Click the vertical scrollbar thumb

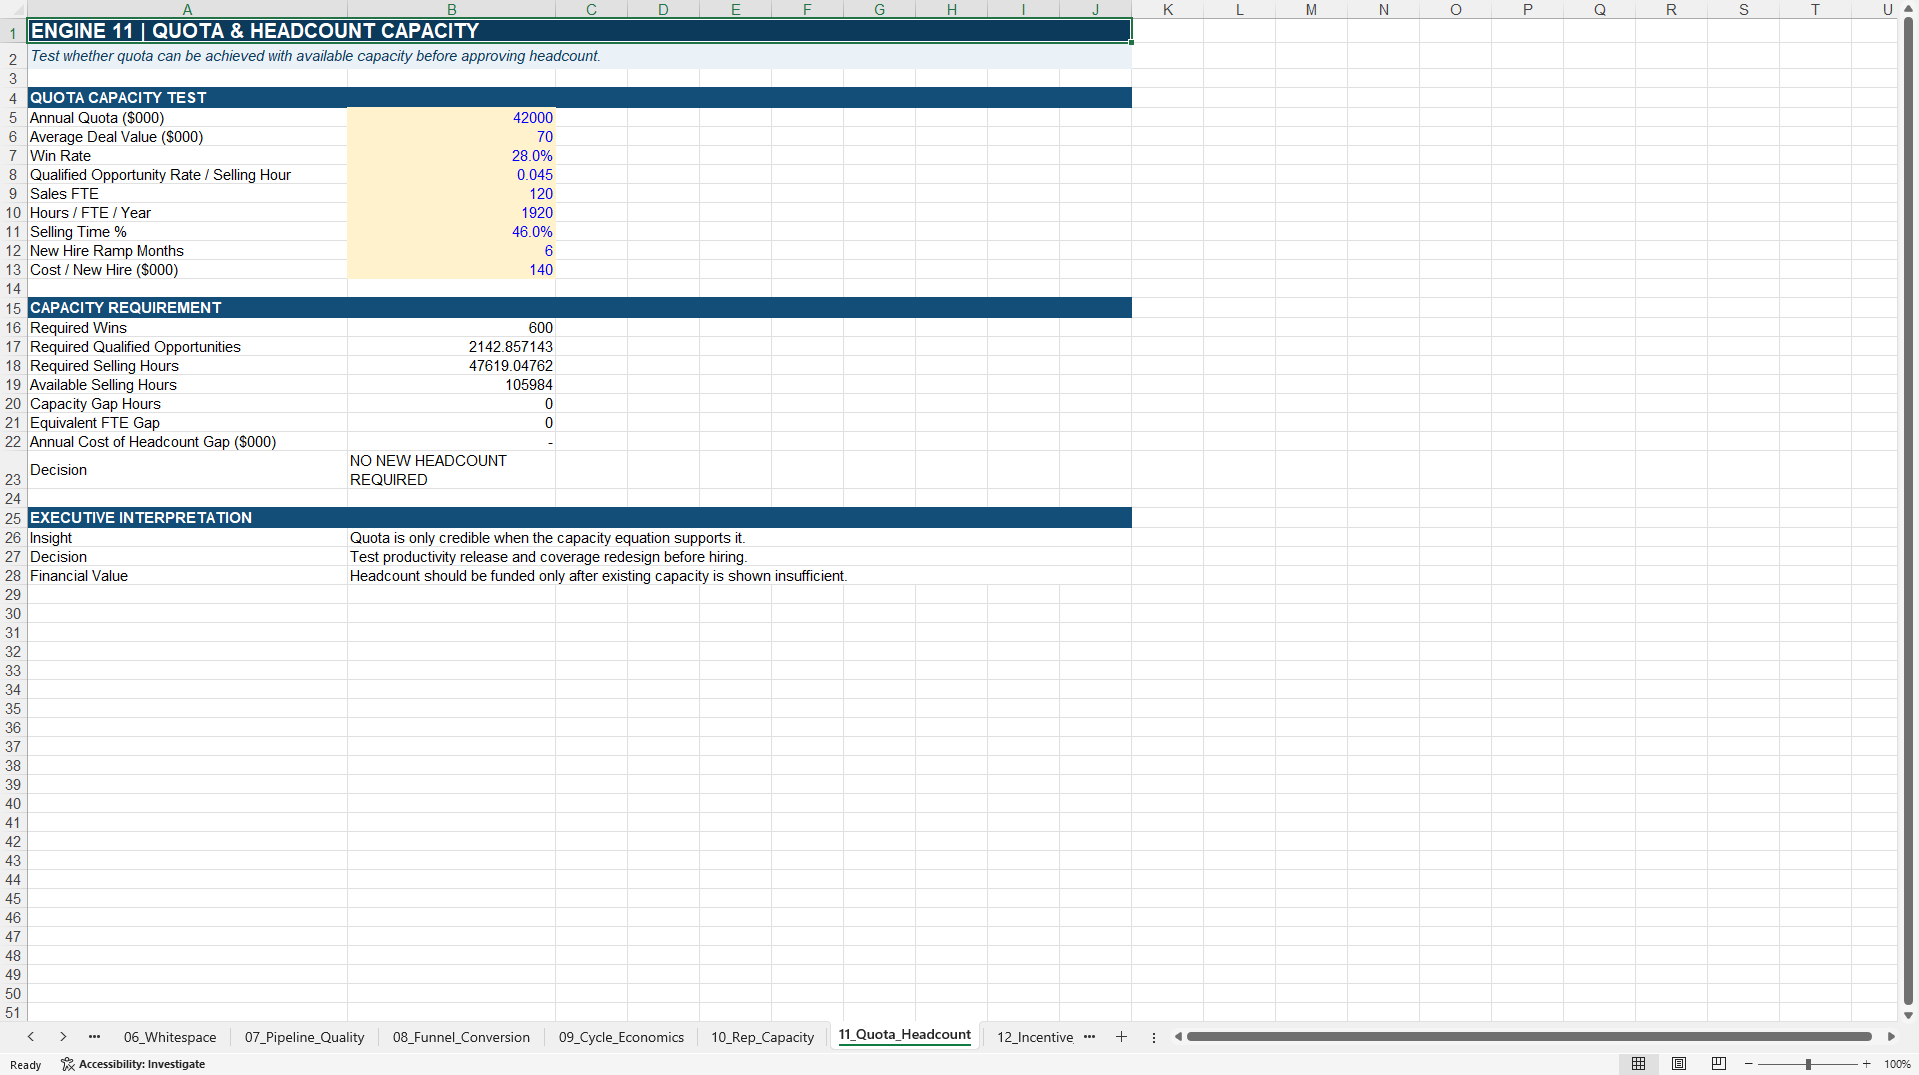(1908, 510)
